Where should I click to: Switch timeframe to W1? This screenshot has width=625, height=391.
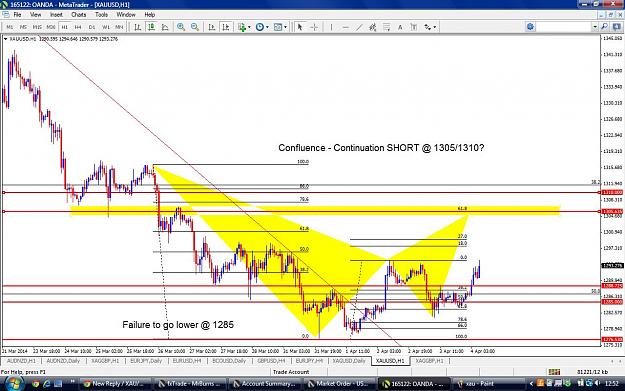coord(106,27)
